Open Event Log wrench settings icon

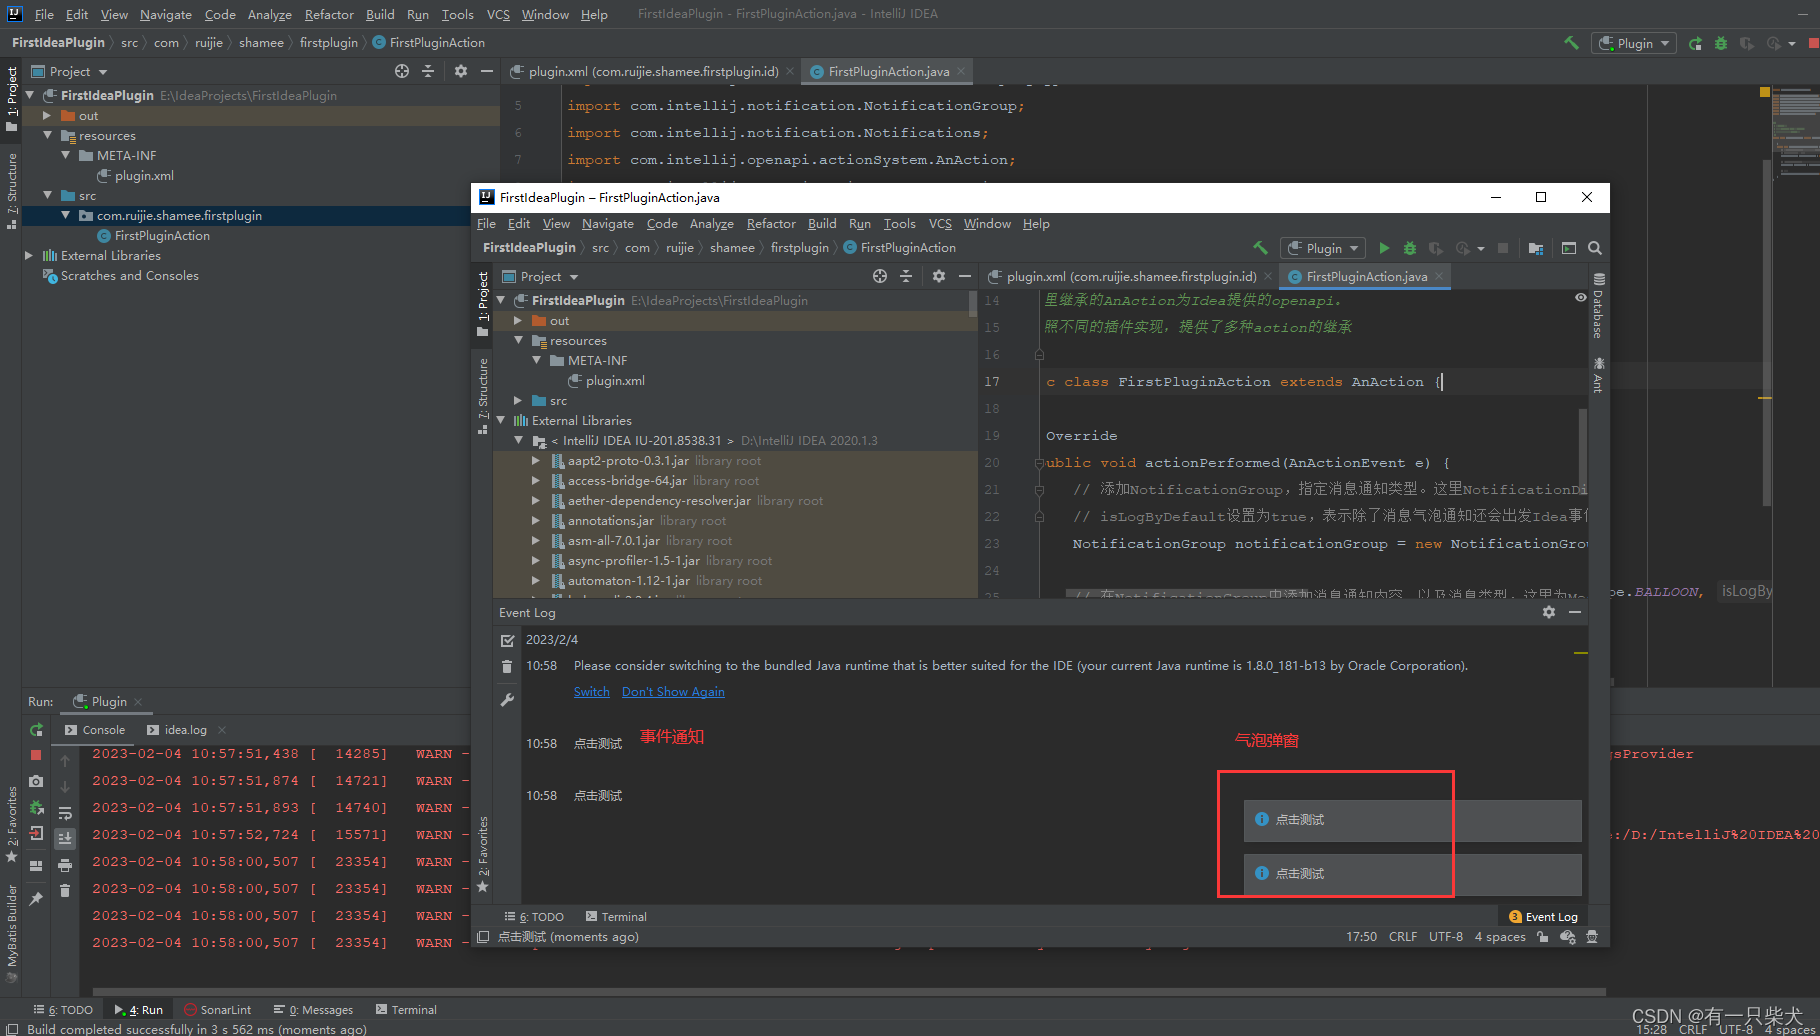[507, 700]
